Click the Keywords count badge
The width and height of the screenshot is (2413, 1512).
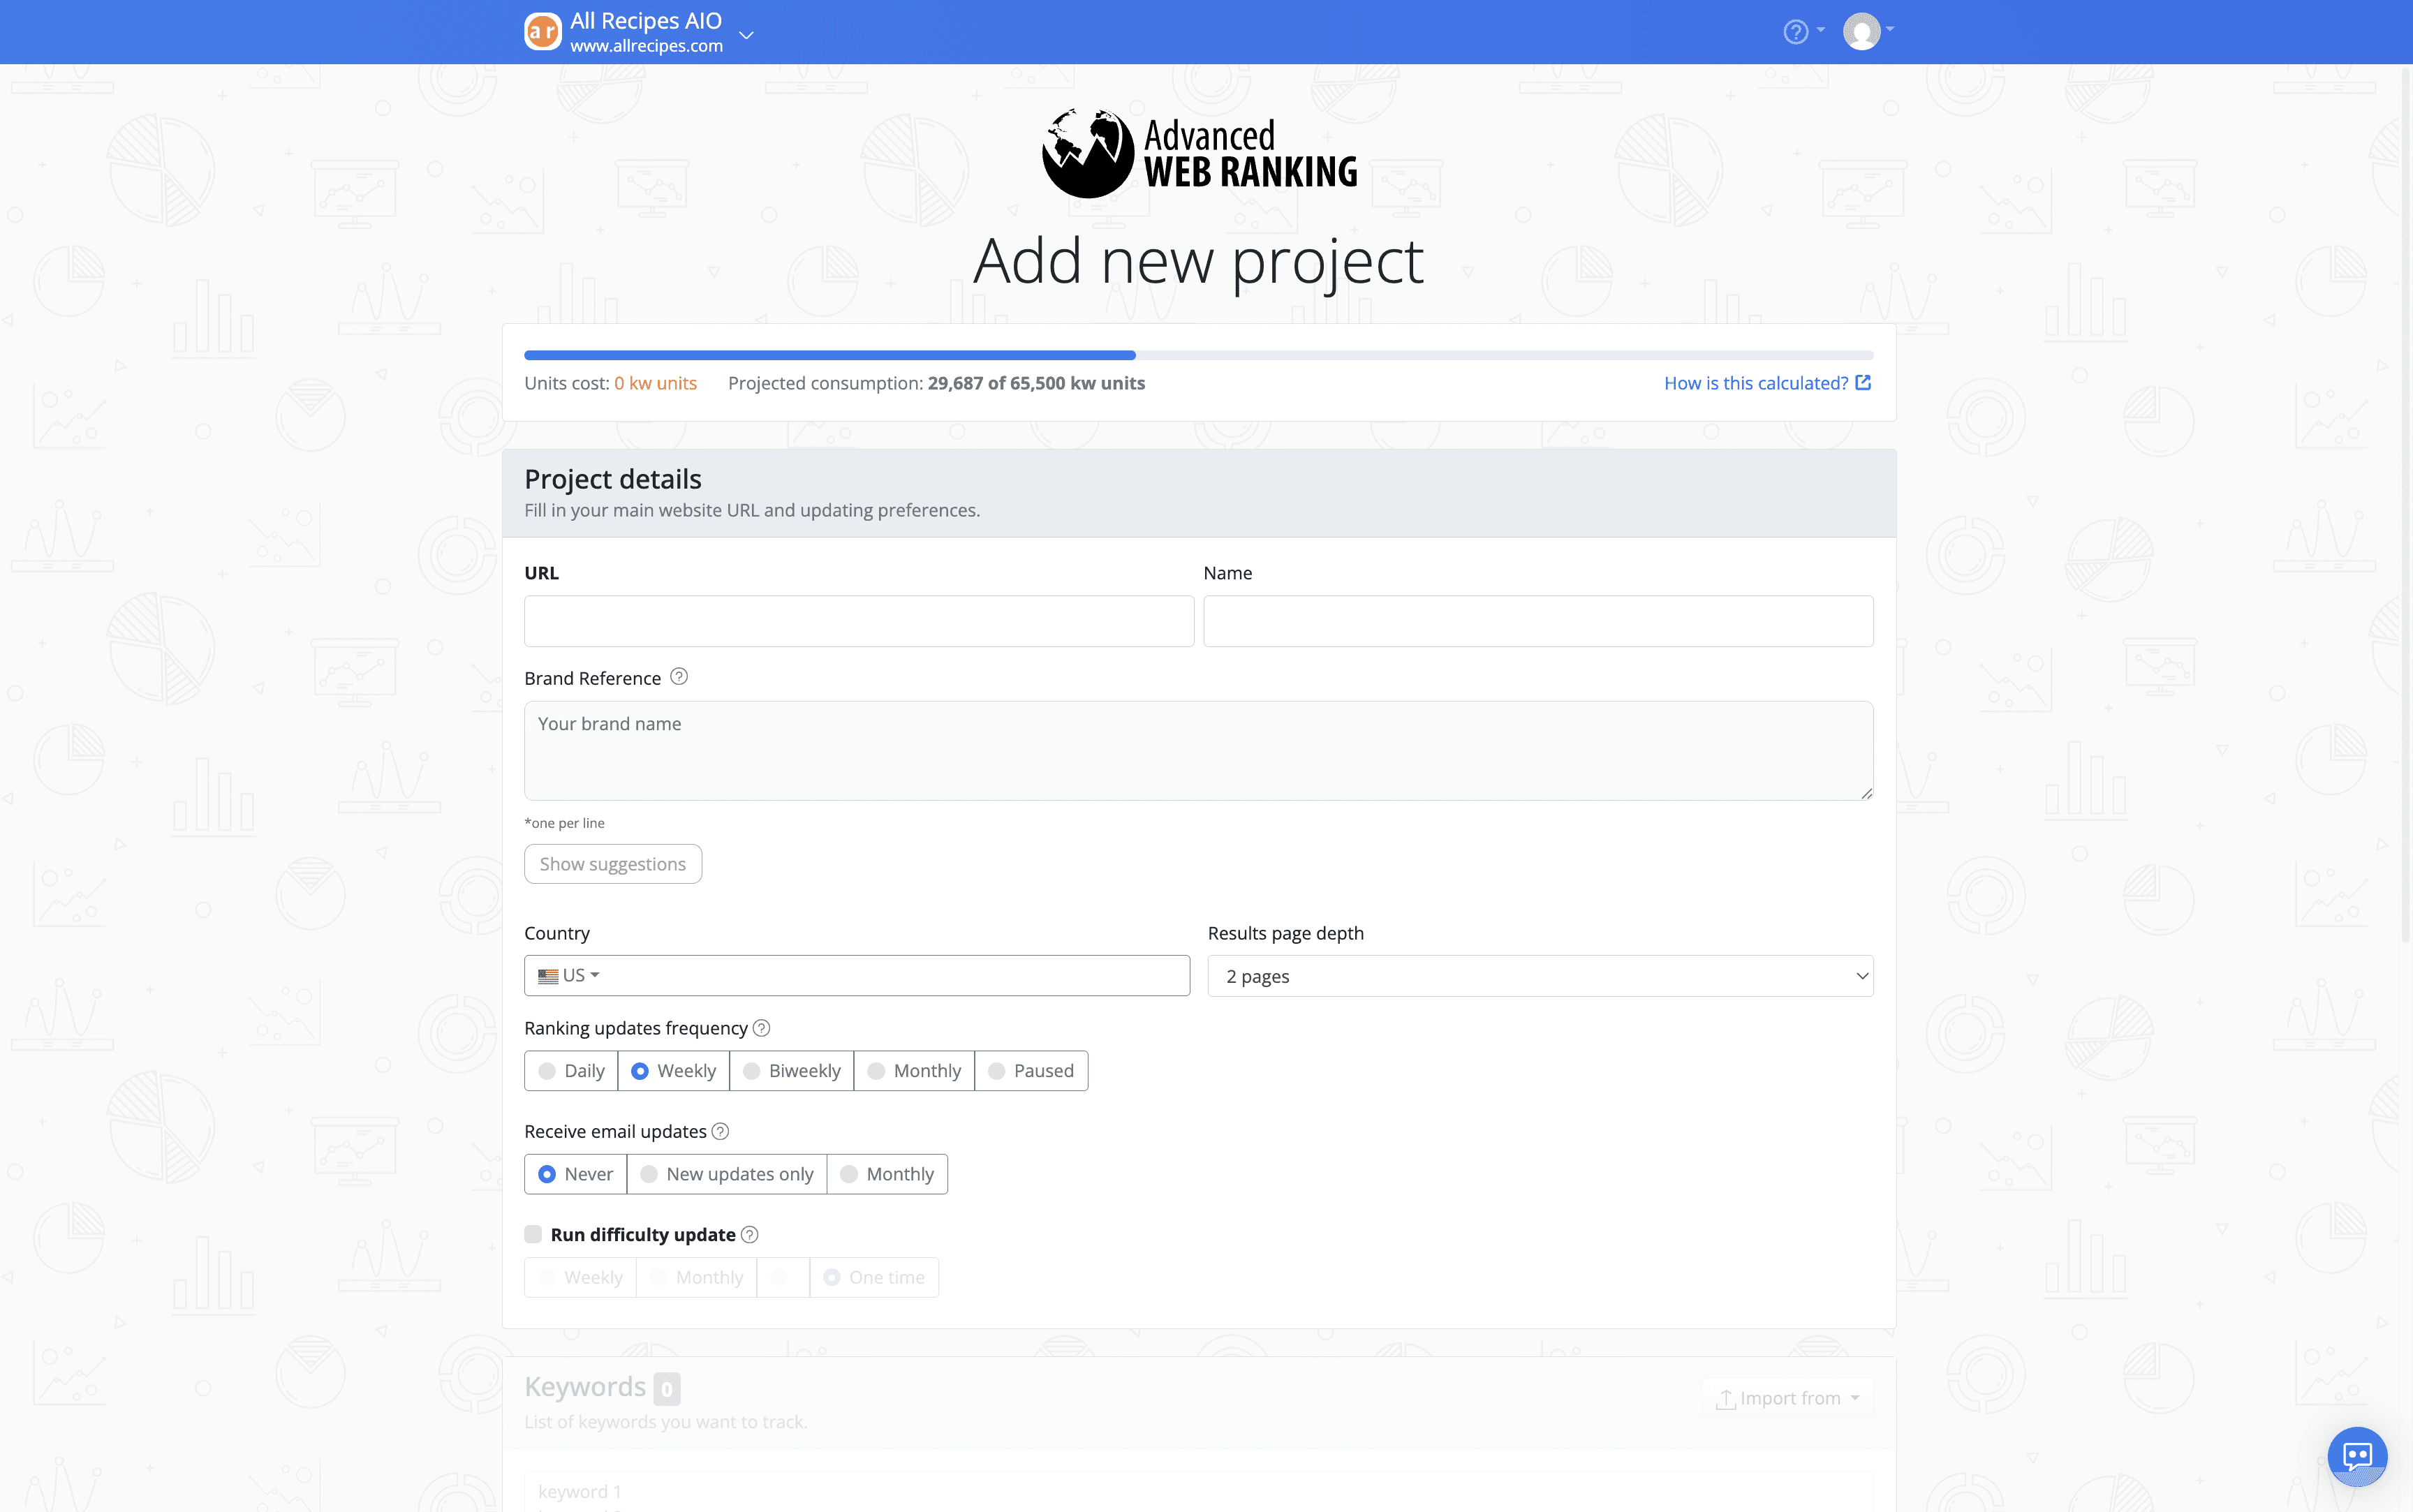click(x=667, y=1389)
